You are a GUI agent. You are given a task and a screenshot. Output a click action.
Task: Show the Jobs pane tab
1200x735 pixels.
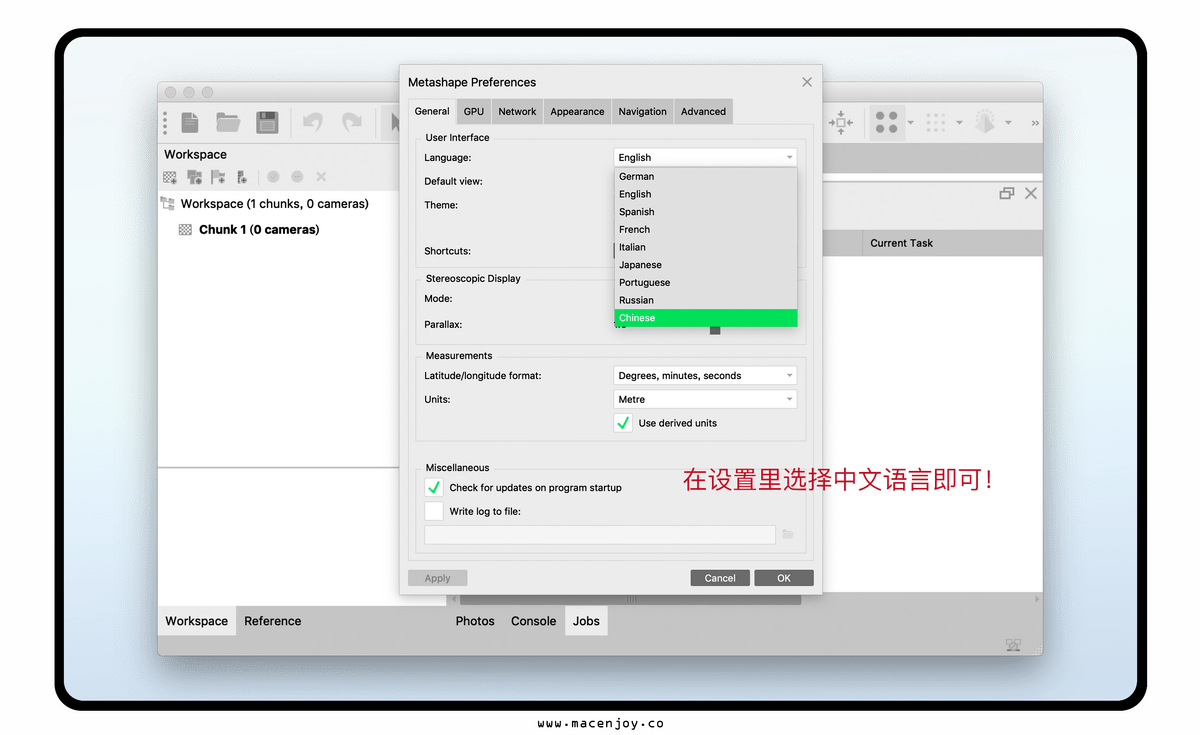[587, 621]
